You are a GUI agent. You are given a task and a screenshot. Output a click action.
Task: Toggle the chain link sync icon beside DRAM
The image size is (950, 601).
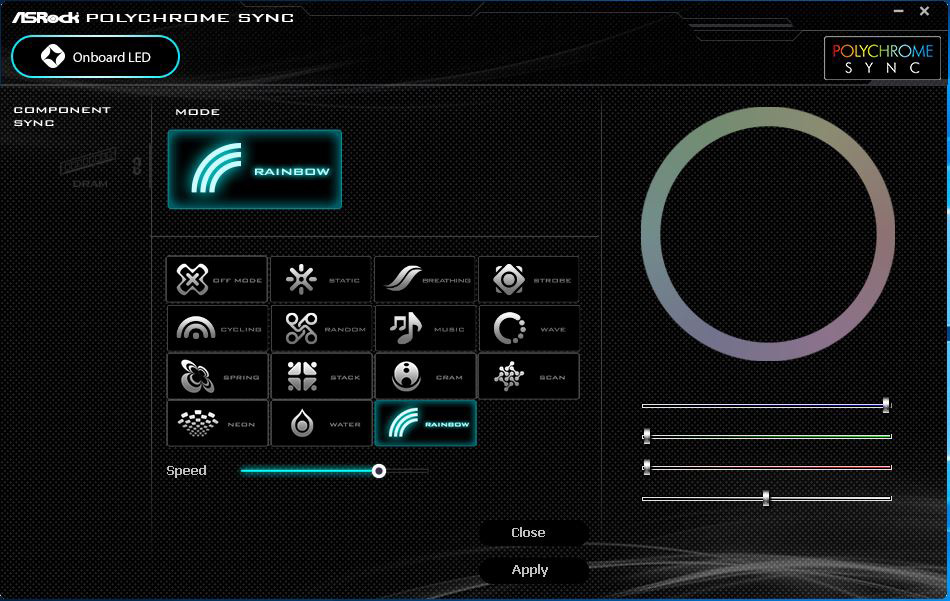(137, 165)
